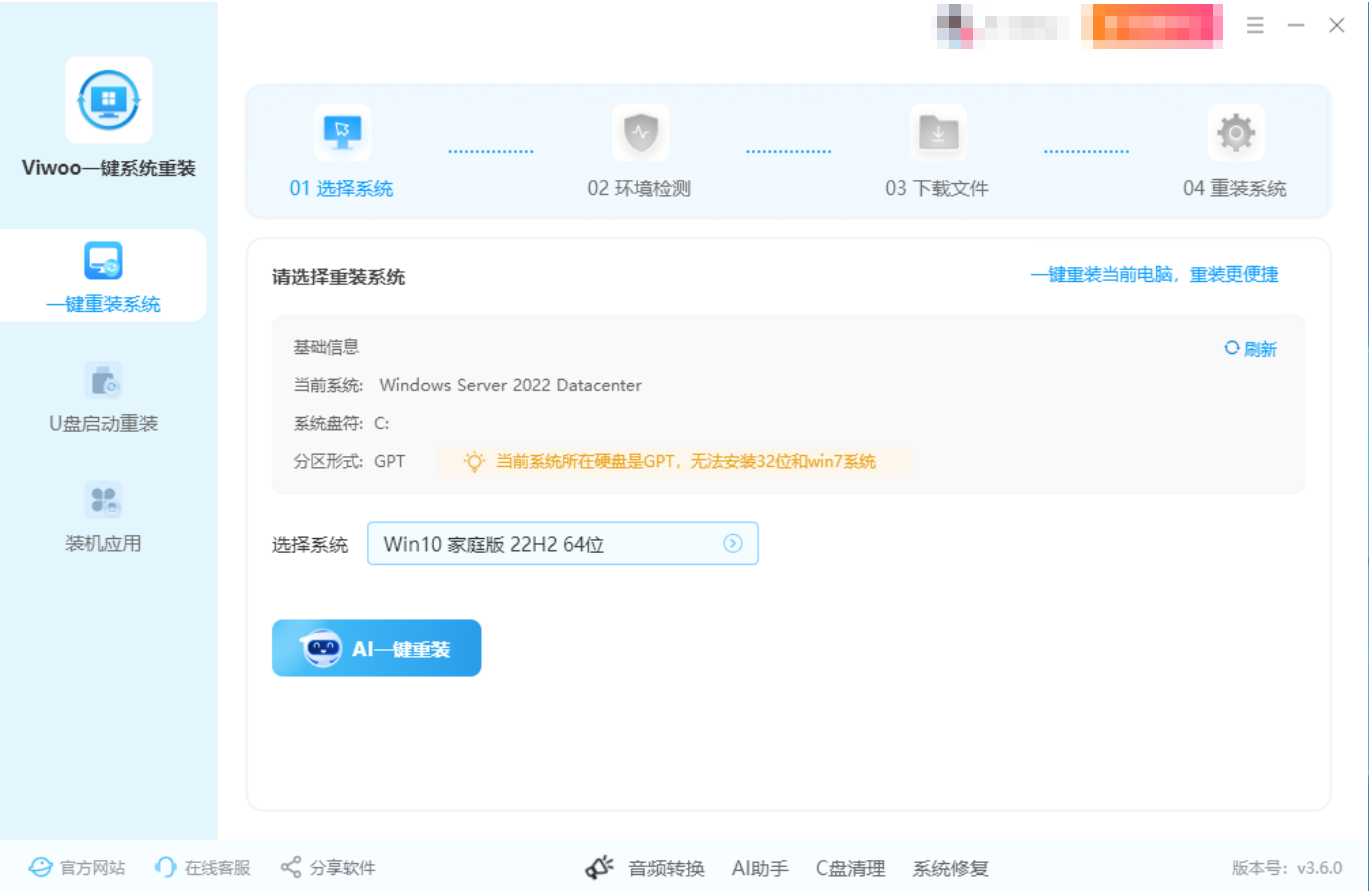The height and width of the screenshot is (891, 1369).
Task: Click the 刷新 refresh link
Action: click(x=1260, y=349)
